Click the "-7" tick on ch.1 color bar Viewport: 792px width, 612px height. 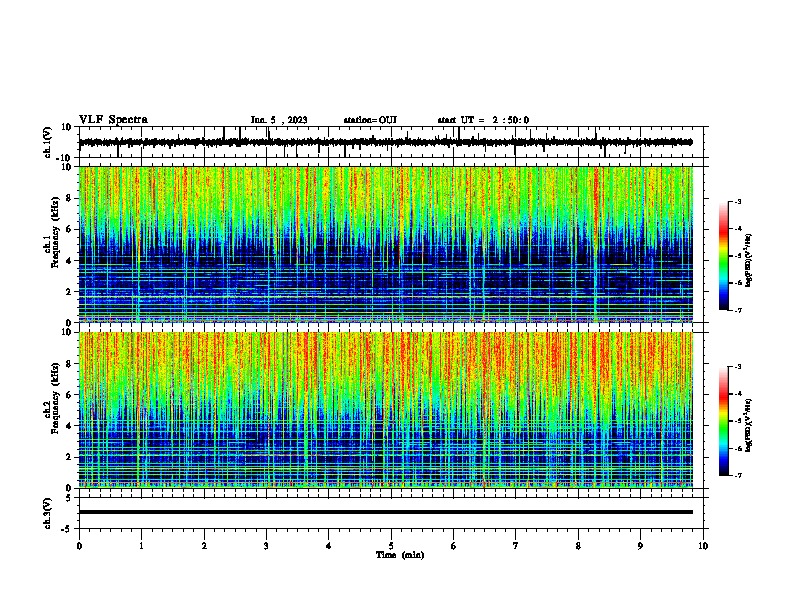[738, 310]
